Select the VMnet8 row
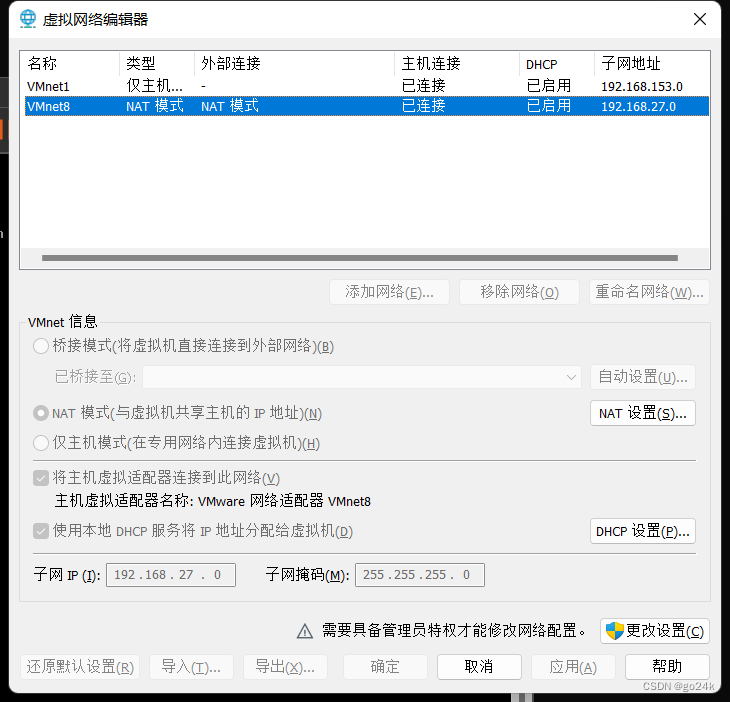 click(x=367, y=106)
